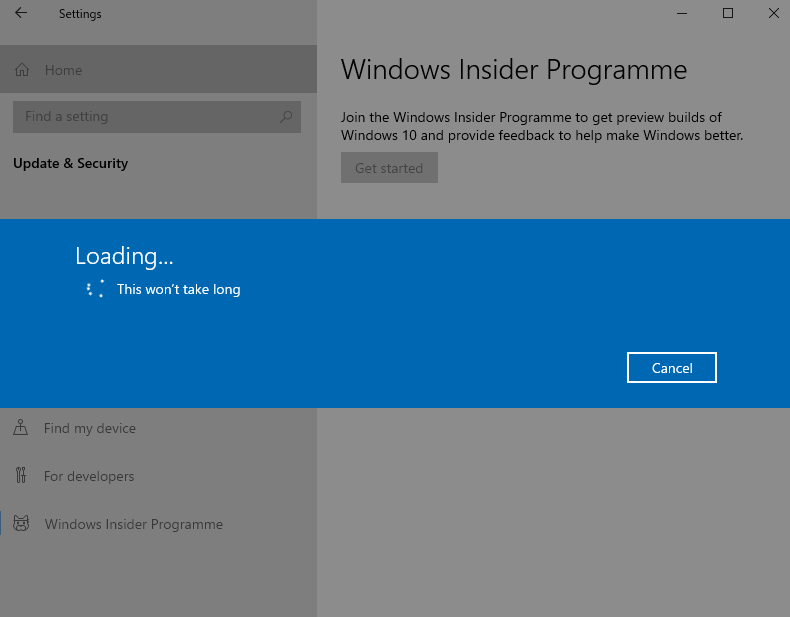Image resolution: width=790 pixels, height=617 pixels.
Task: Click the 'This won't take long' text
Action: tap(178, 289)
